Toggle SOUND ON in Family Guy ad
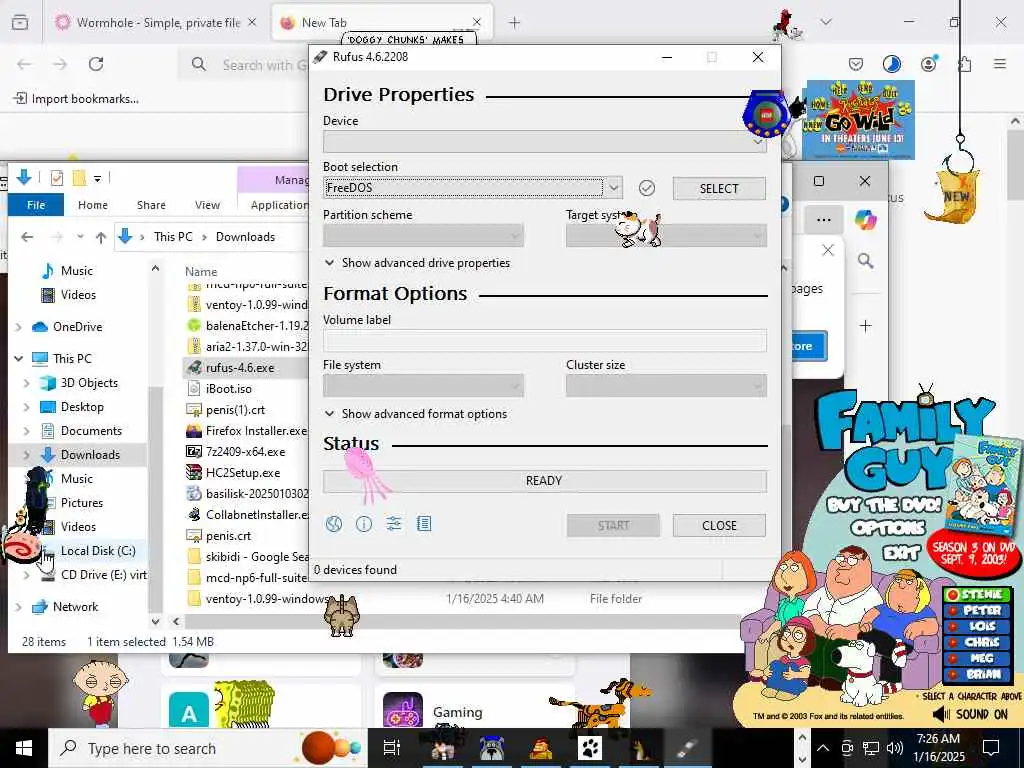1024x768 pixels. (970, 714)
